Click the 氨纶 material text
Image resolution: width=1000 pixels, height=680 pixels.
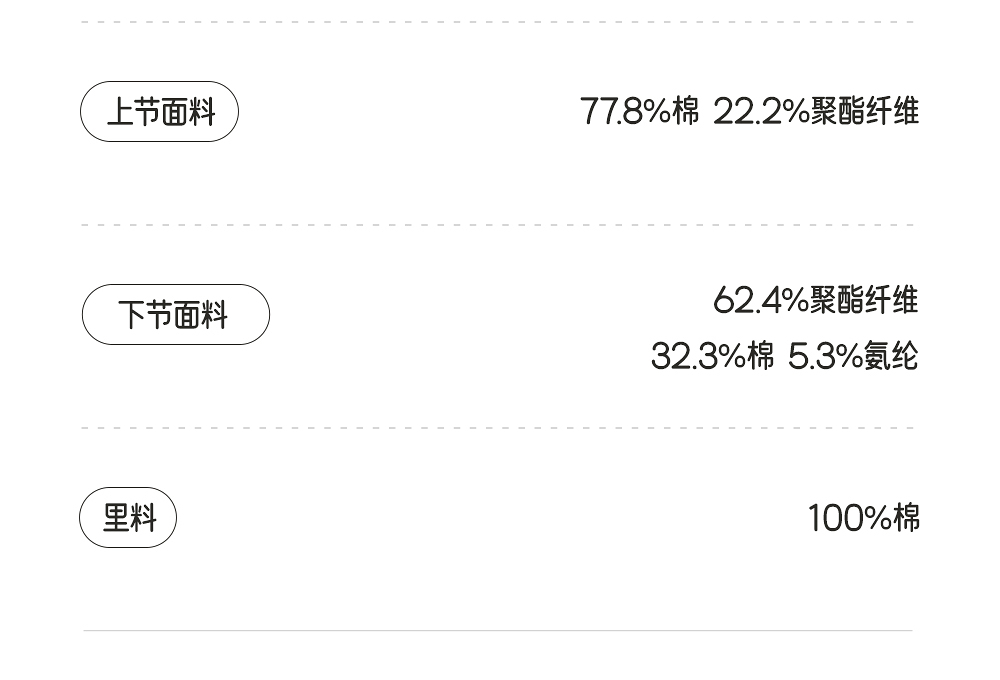click(891, 357)
